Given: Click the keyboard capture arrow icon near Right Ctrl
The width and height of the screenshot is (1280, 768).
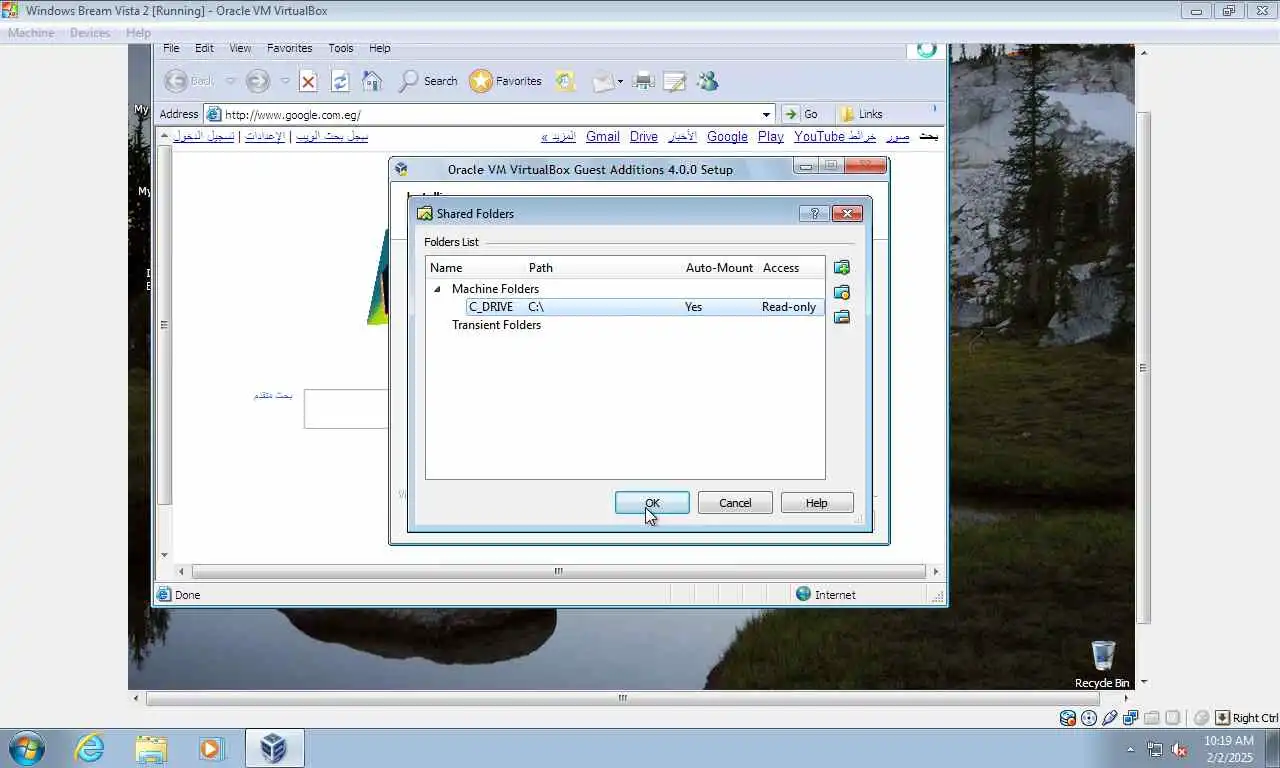Looking at the screenshot, I should 1222,718.
